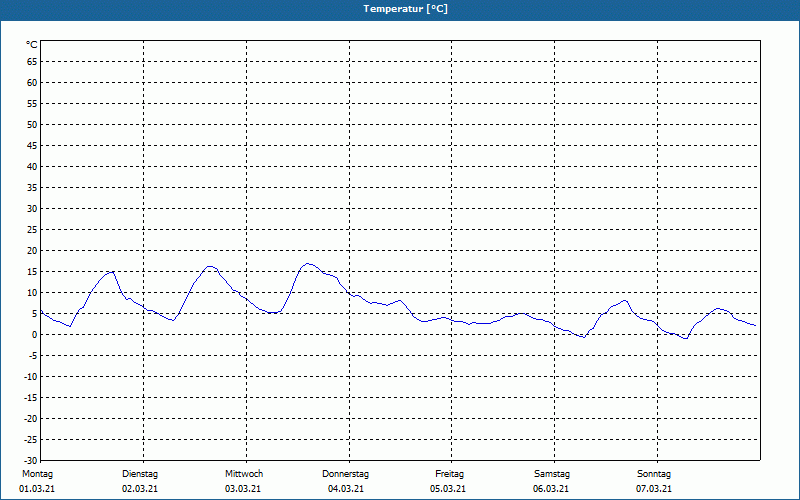800x500 pixels.
Task: Click the 05.03.21 date label
Action: point(448,489)
